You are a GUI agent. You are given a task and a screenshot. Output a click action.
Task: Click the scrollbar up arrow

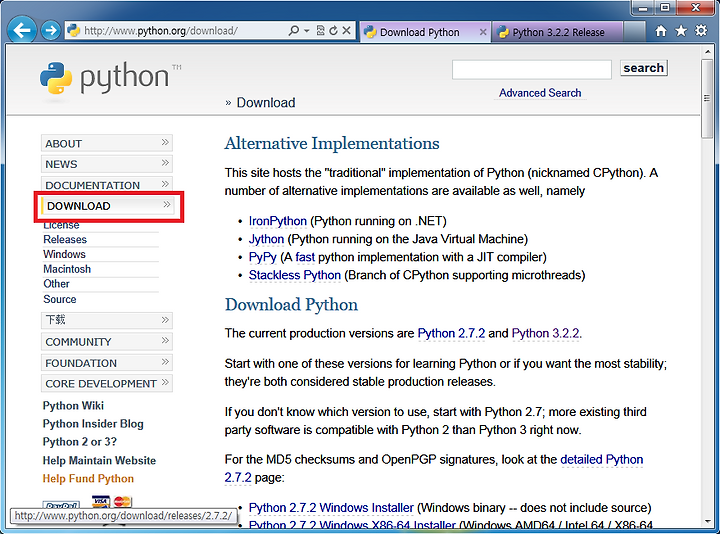click(x=707, y=51)
